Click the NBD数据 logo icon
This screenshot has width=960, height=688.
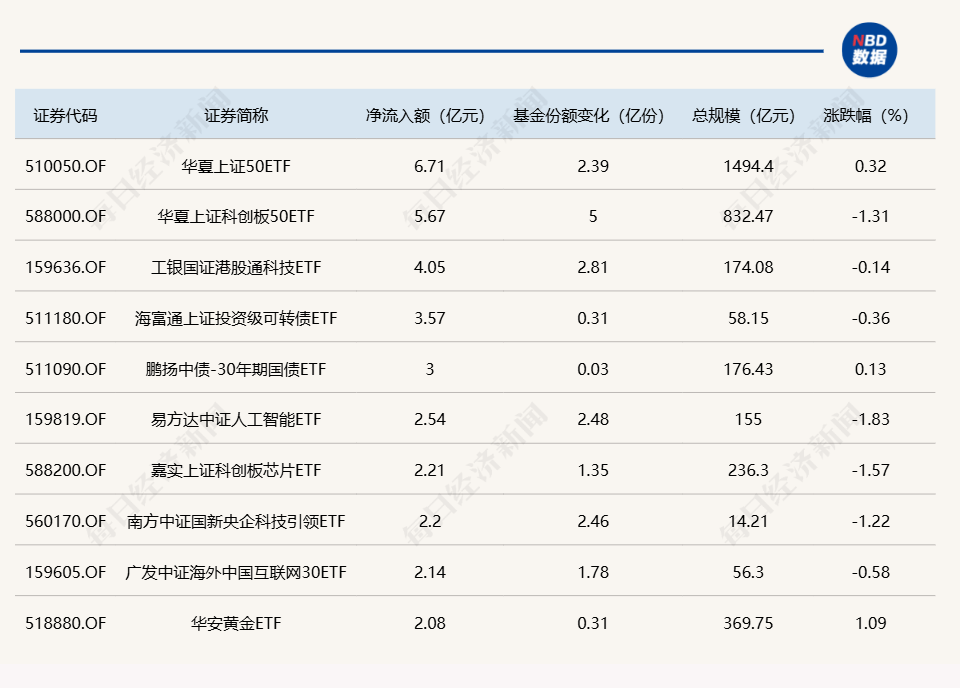point(868,49)
